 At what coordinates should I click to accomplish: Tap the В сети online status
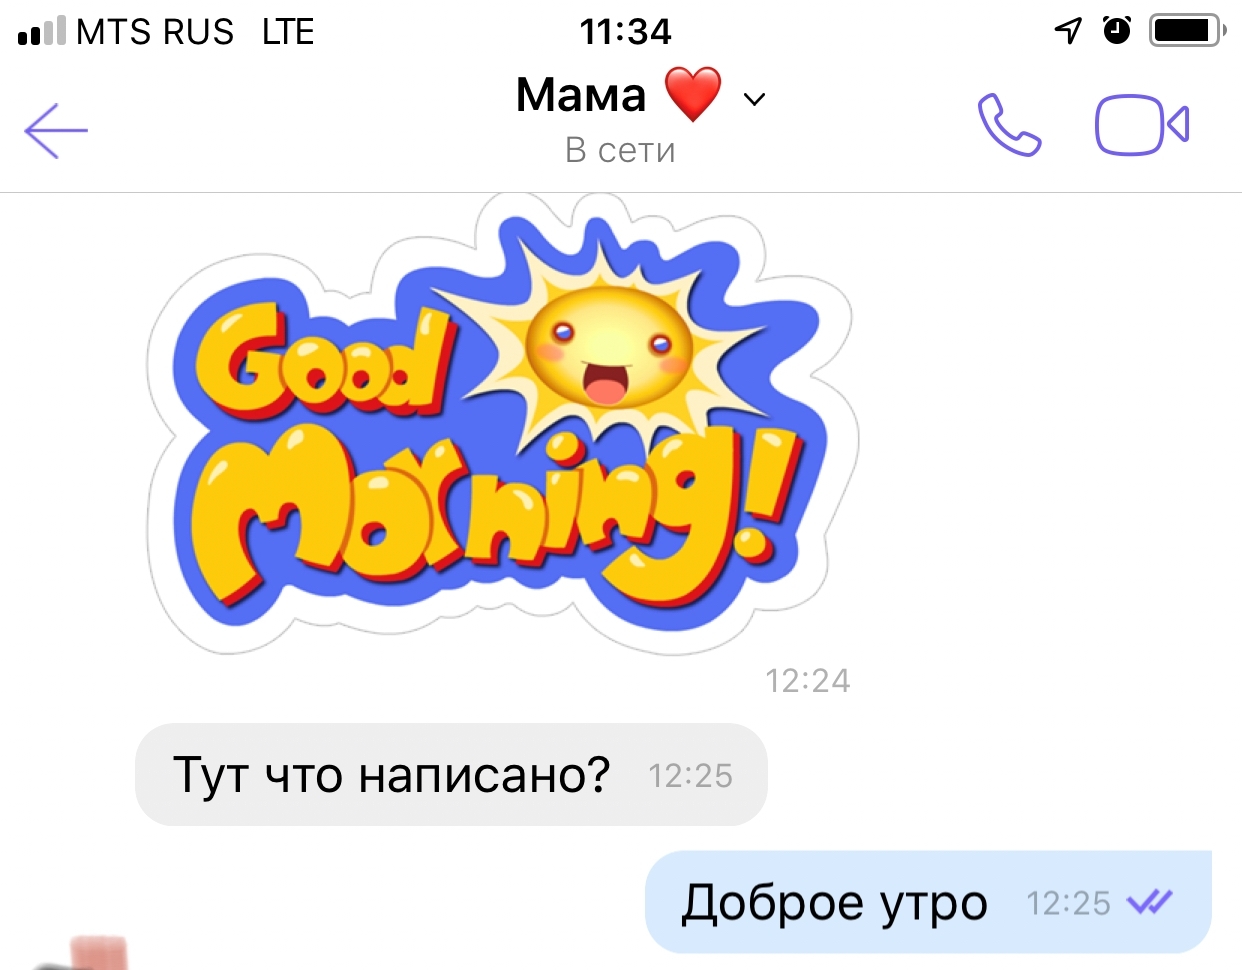point(620,150)
